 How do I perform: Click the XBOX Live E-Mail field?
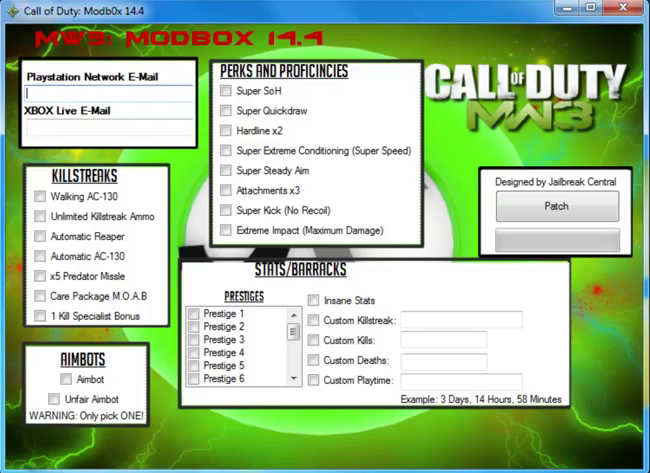point(110,128)
